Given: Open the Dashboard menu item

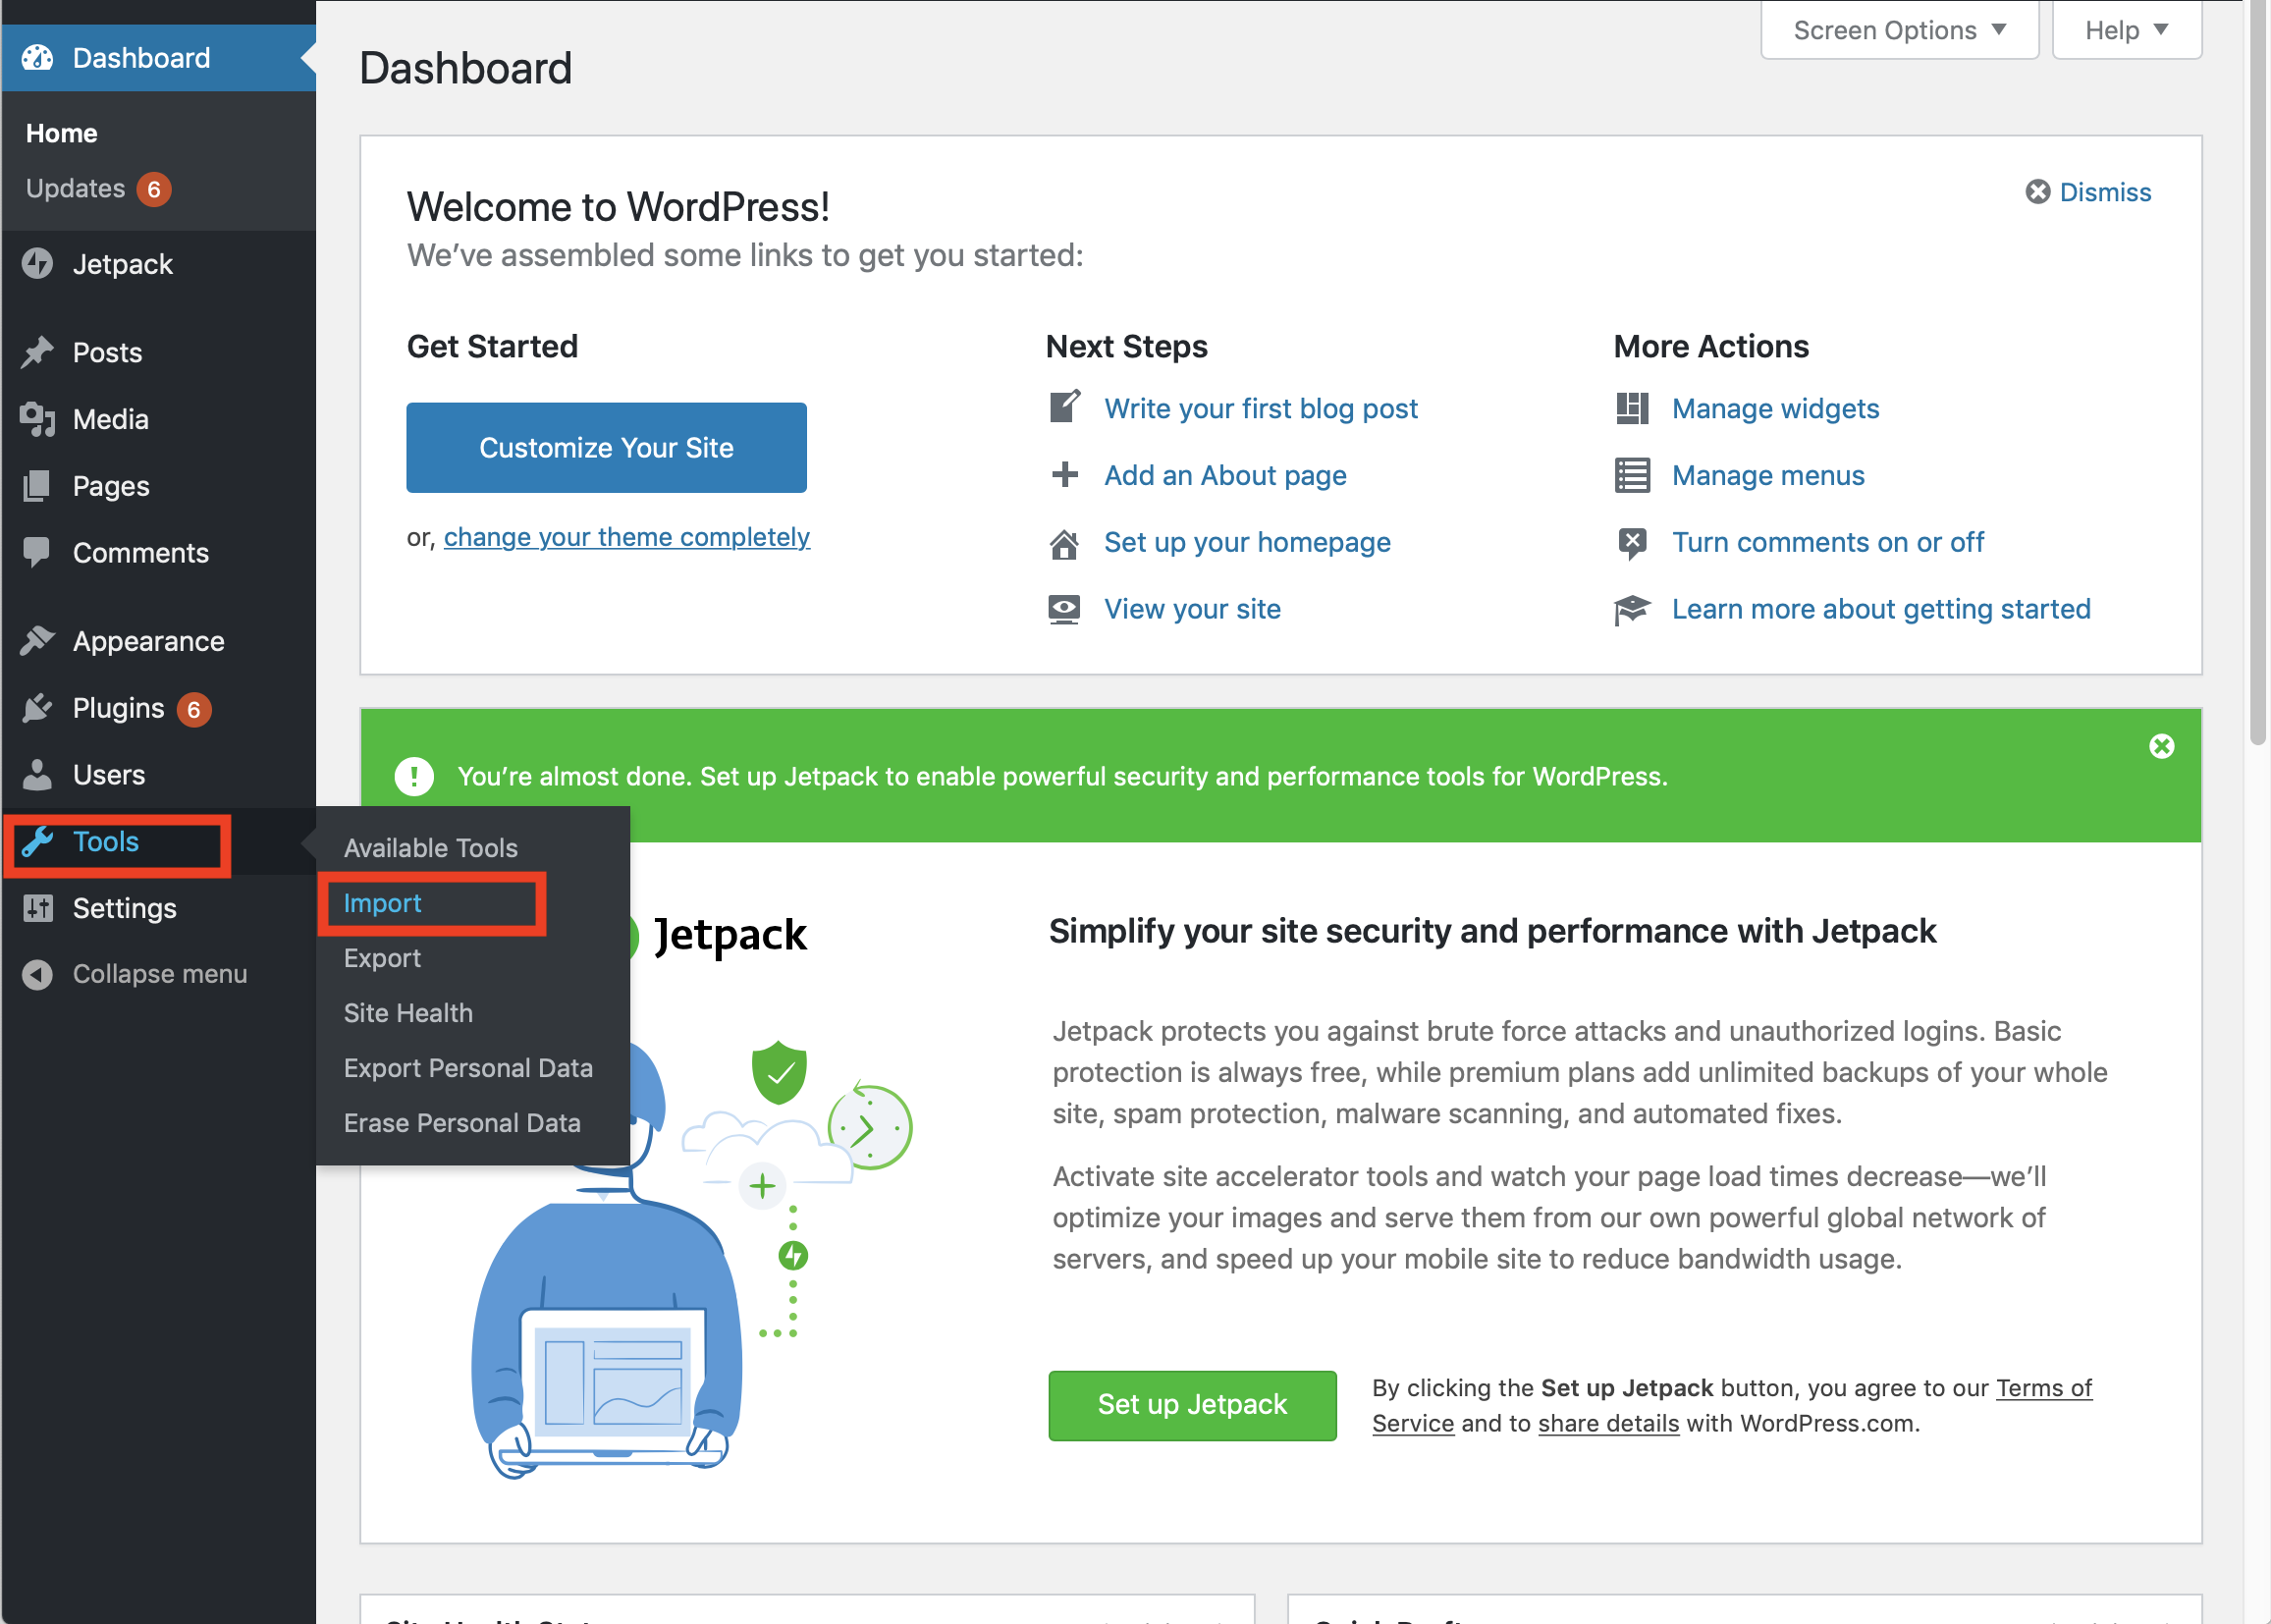Looking at the screenshot, I should [159, 58].
